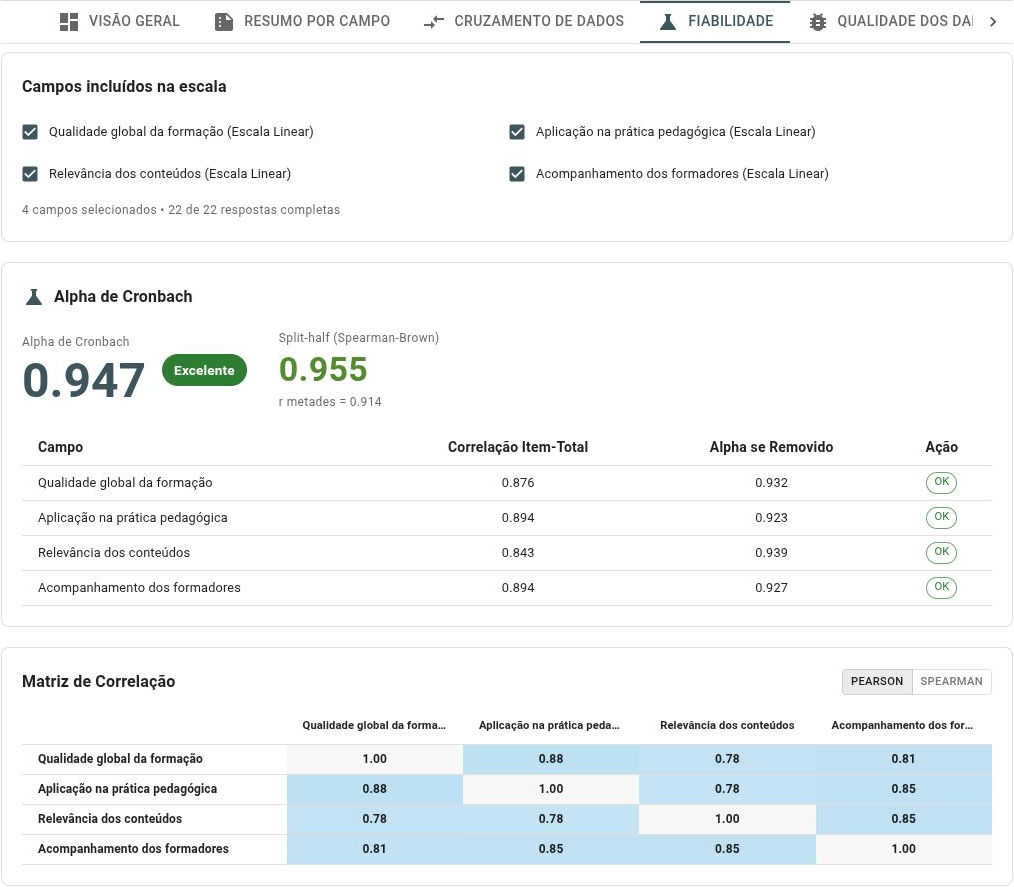The width and height of the screenshot is (1014, 887).
Task: Click matrix column header Relevância dos conteúdos
Action: tap(727, 725)
